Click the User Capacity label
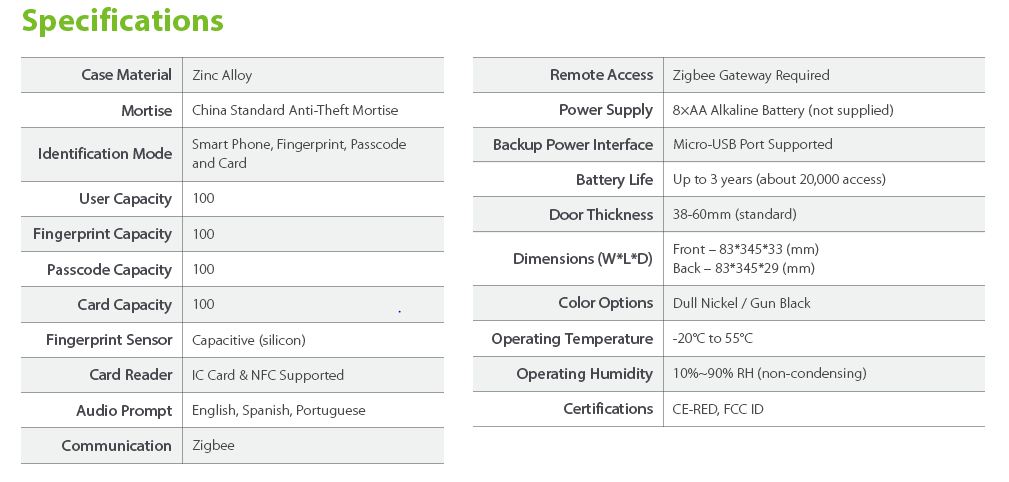This screenshot has height=482, width=1009. pyautogui.click(x=125, y=199)
